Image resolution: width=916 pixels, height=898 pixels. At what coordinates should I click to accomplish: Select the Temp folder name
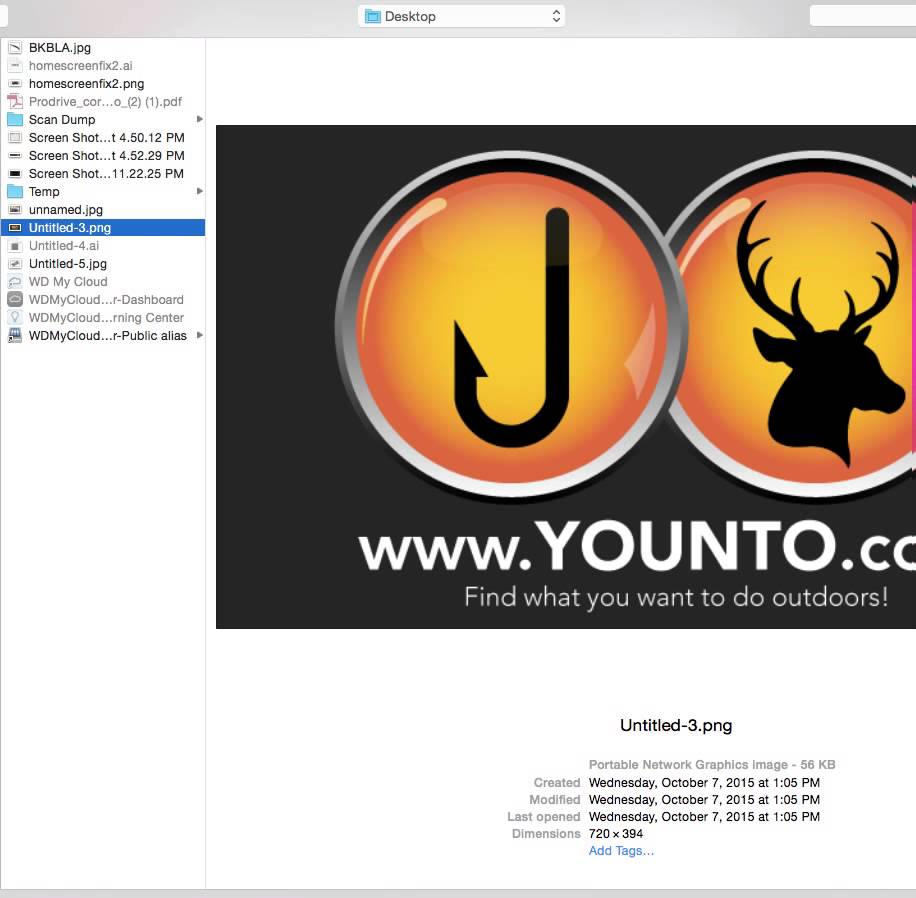44,192
